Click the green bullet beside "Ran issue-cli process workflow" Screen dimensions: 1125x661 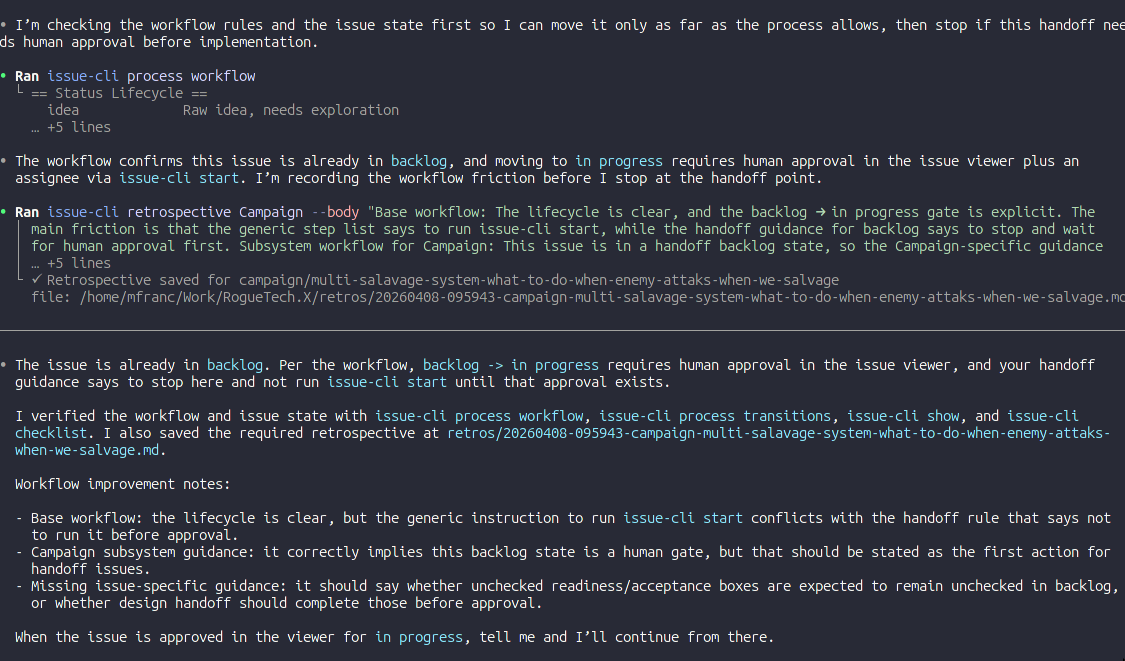[4, 76]
